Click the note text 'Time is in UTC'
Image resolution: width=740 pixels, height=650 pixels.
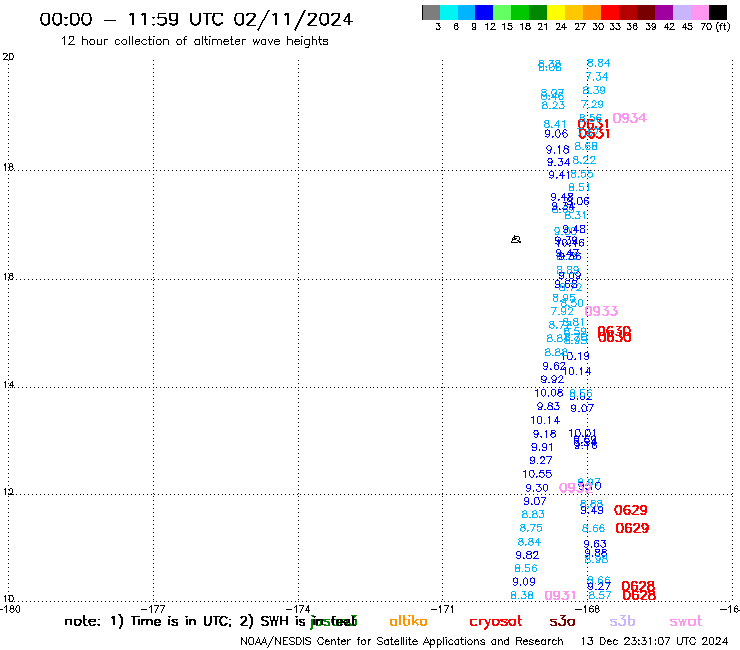point(181,621)
